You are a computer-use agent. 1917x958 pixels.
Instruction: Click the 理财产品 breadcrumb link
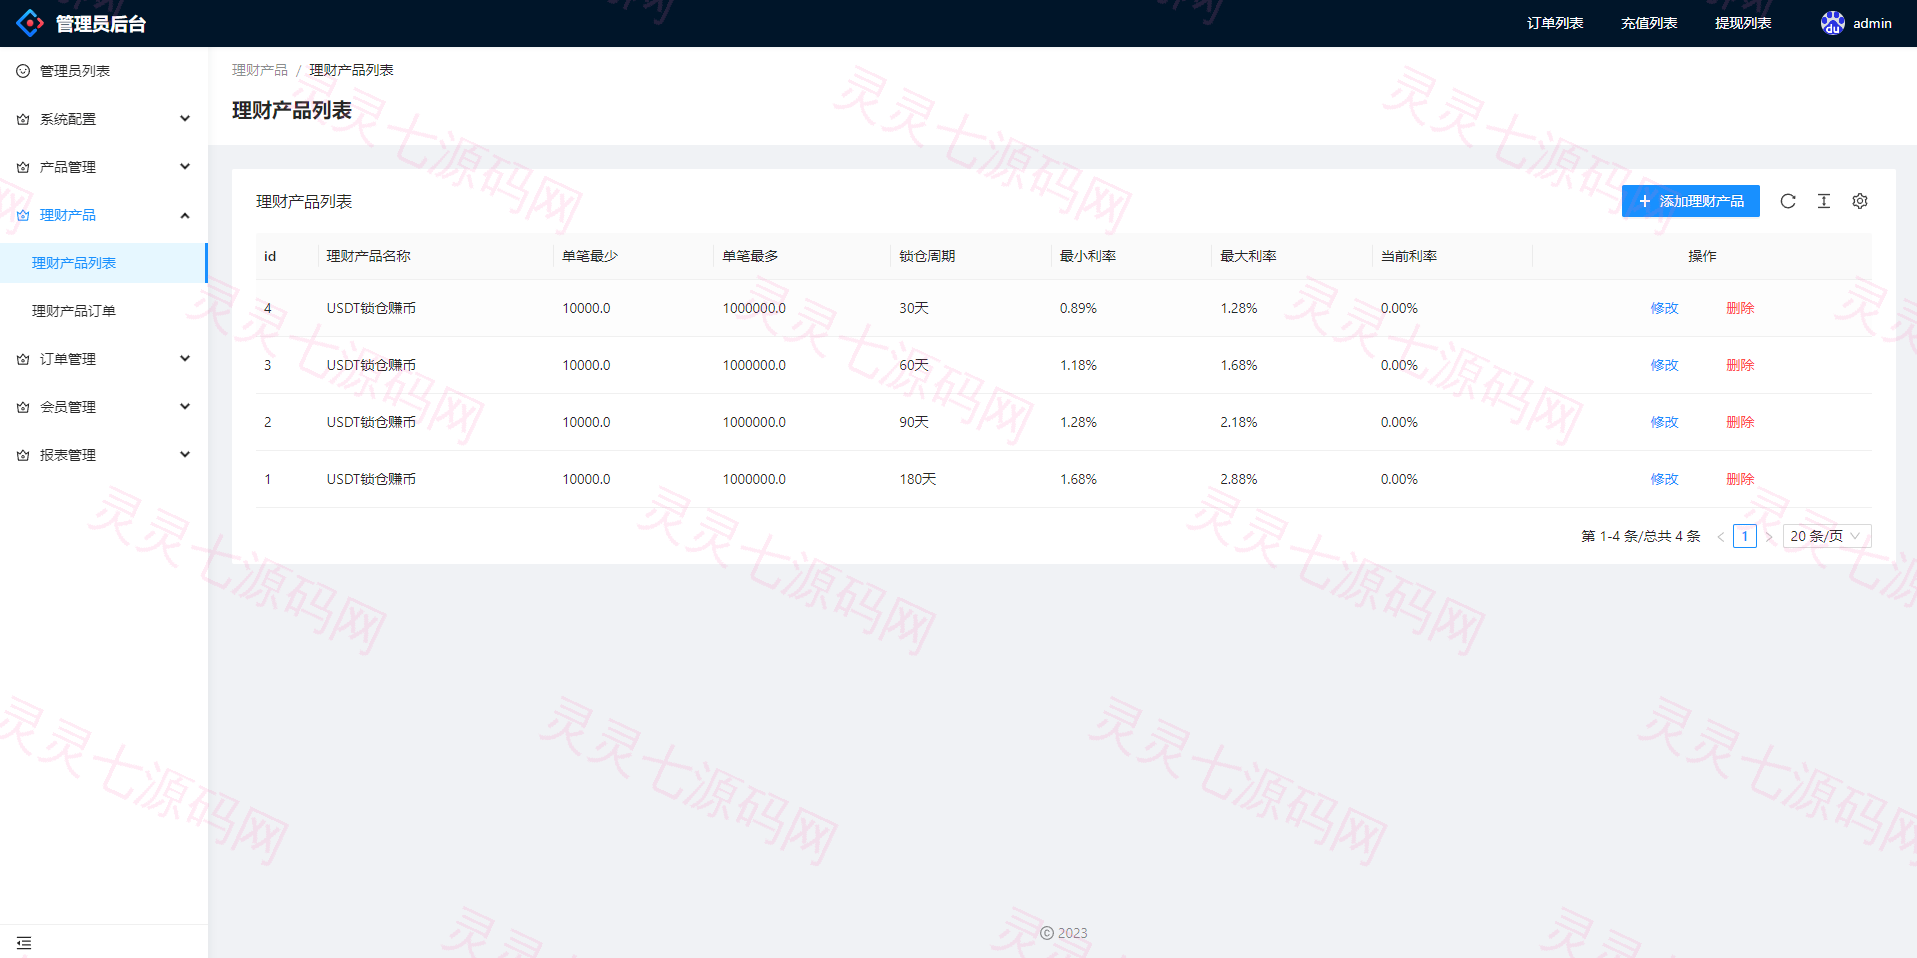(x=260, y=70)
